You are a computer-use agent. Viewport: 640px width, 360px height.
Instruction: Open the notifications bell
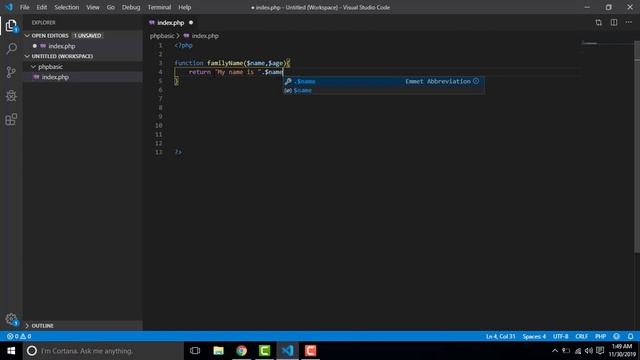(x=630, y=336)
